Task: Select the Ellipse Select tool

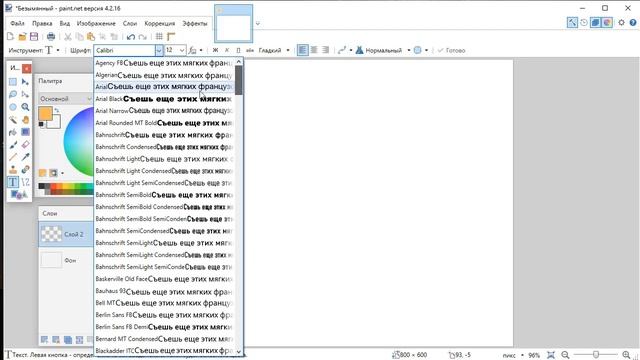Action: point(13,107)
